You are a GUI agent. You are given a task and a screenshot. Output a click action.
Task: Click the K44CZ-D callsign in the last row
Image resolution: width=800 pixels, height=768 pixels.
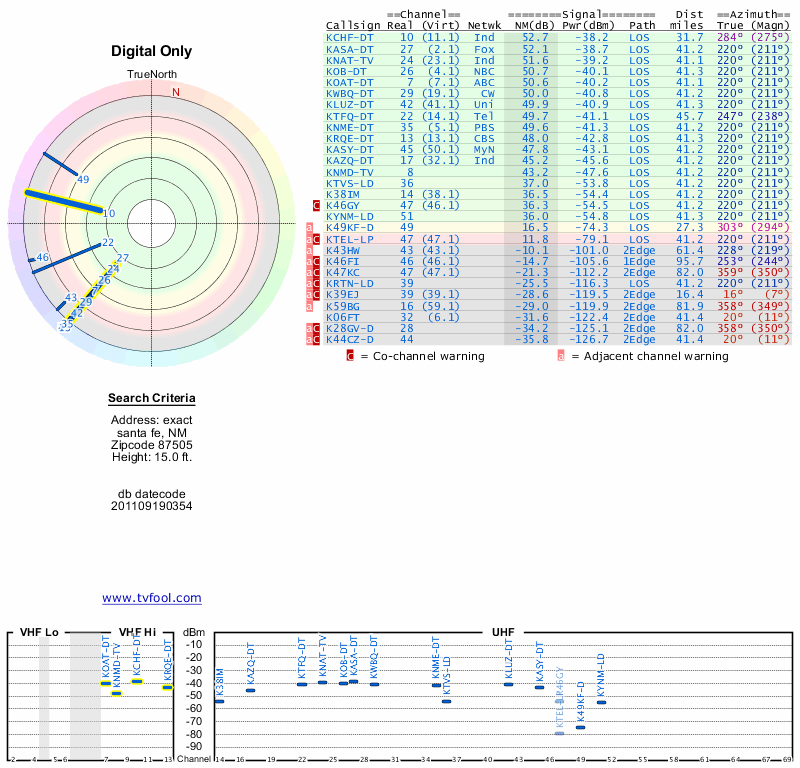349,340
